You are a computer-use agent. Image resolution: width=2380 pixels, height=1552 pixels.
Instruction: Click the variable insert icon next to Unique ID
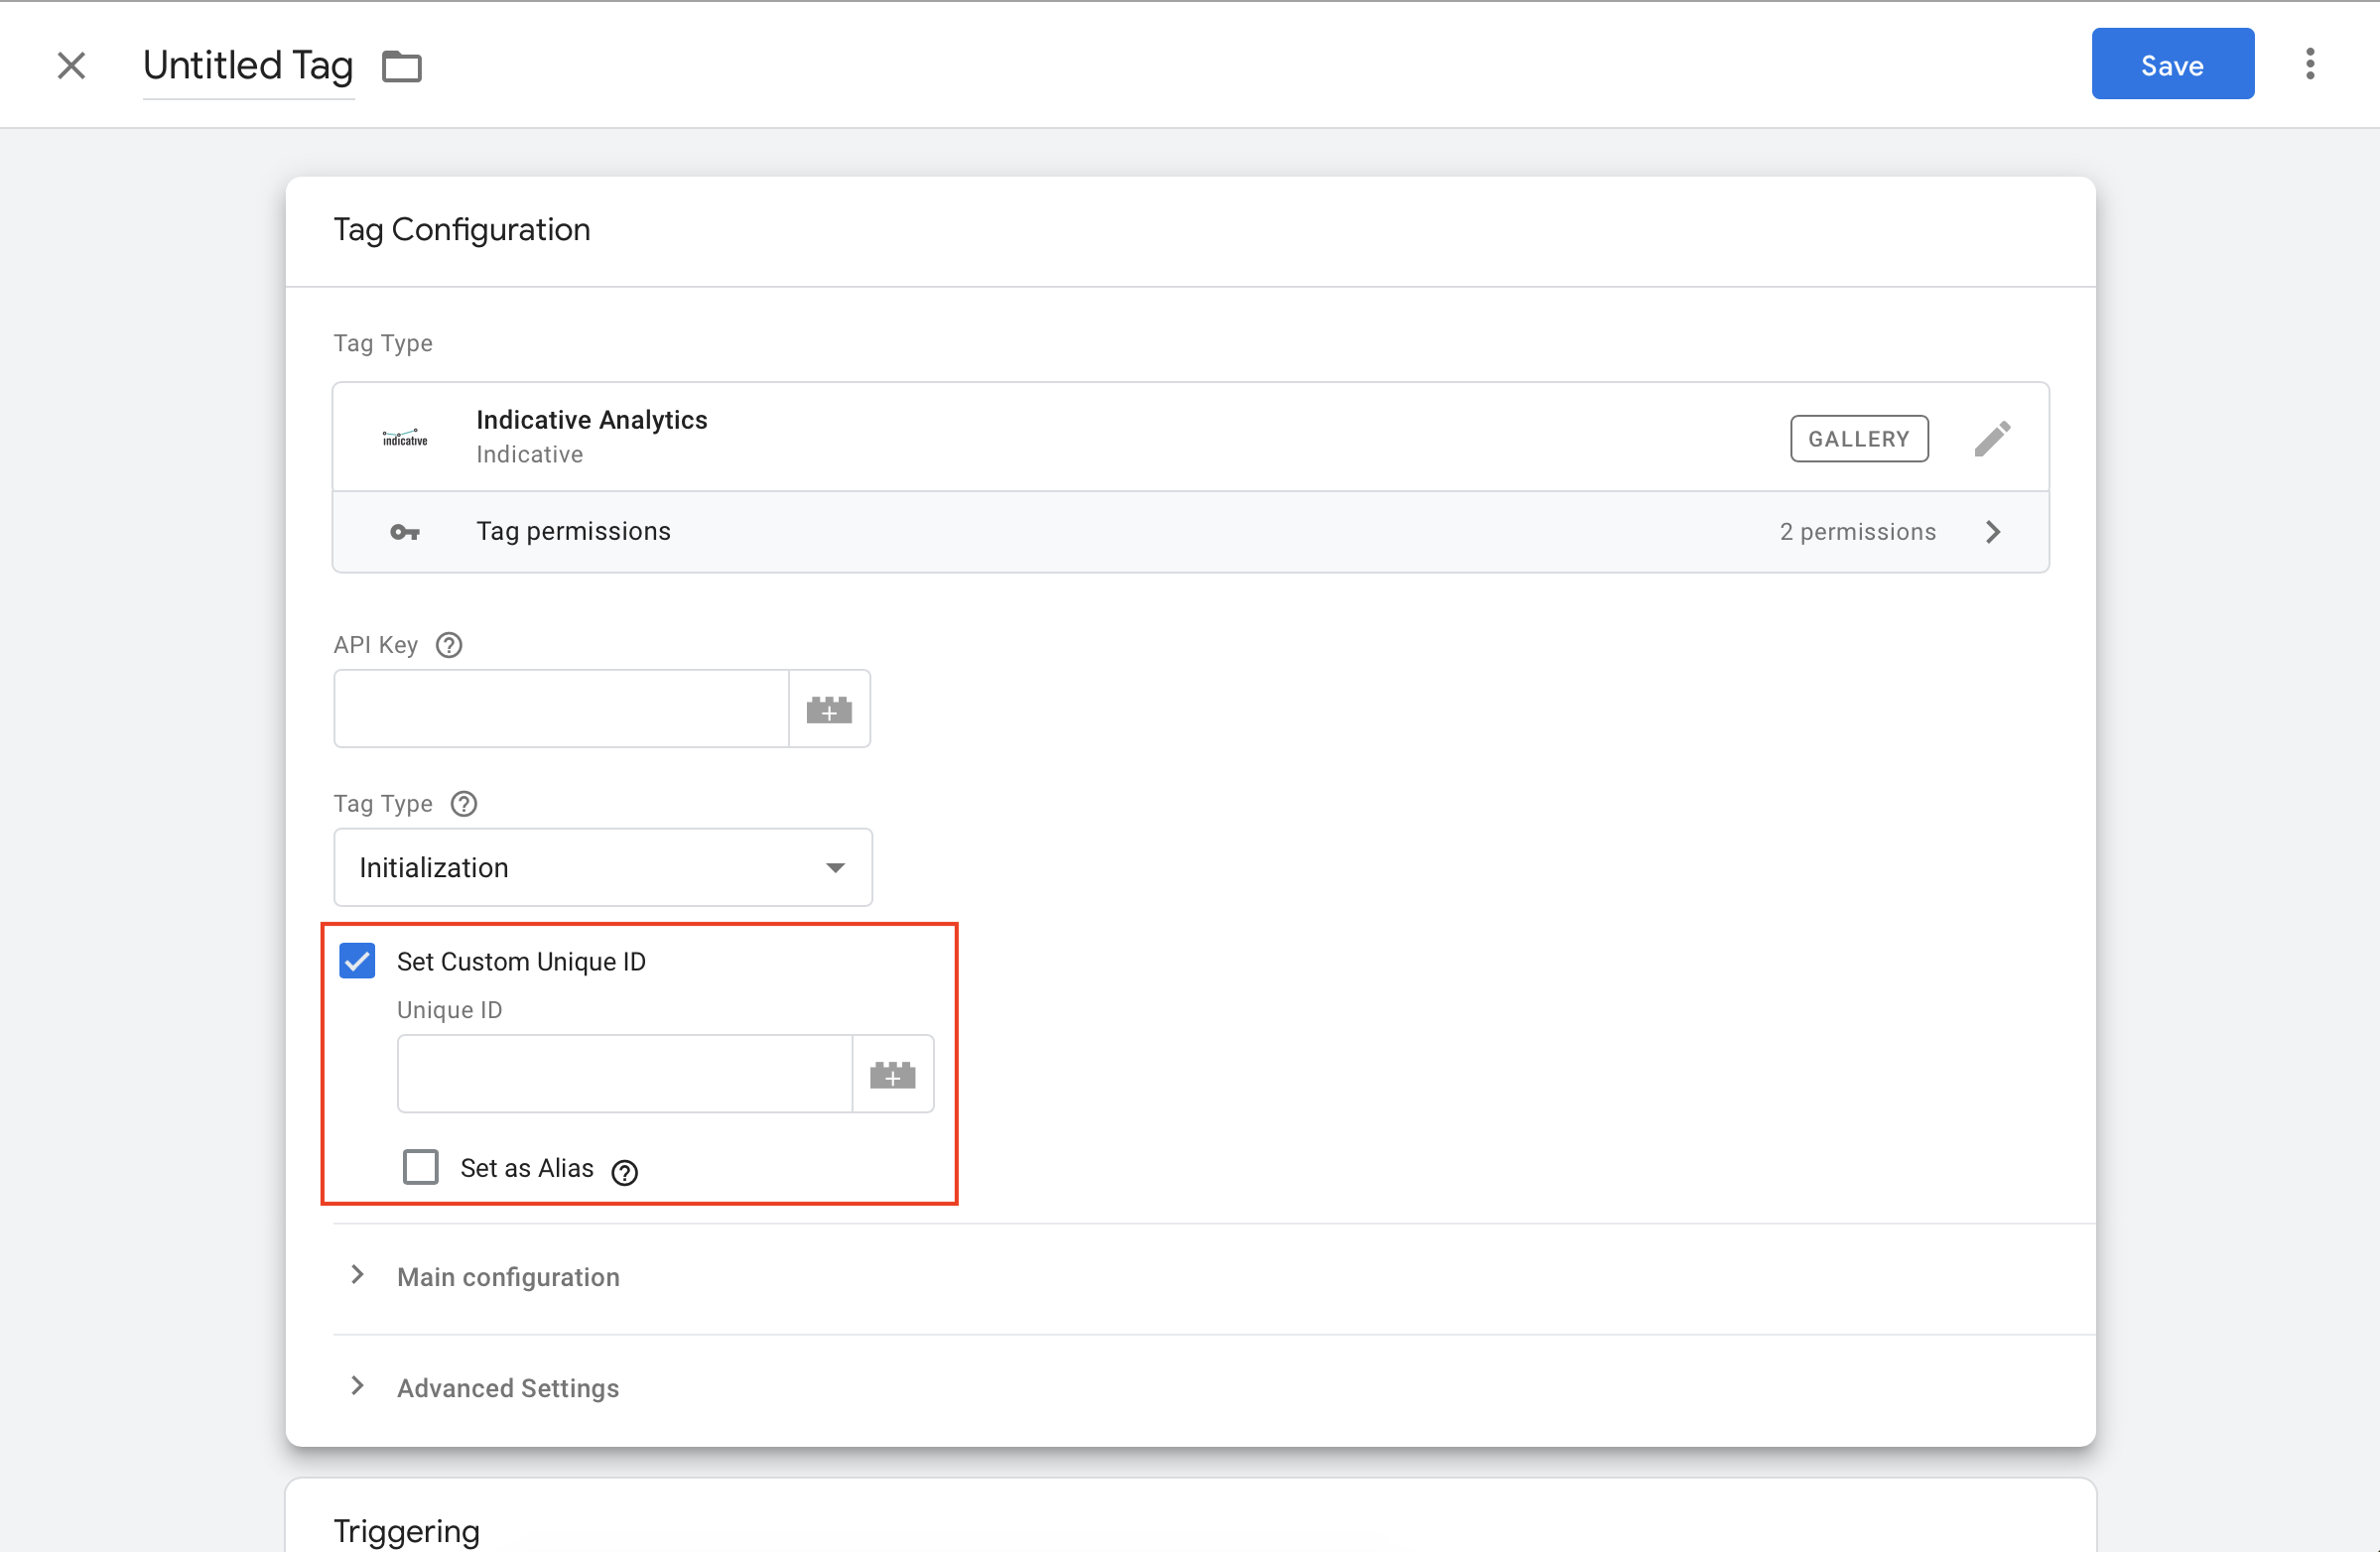click(890, 1074)
